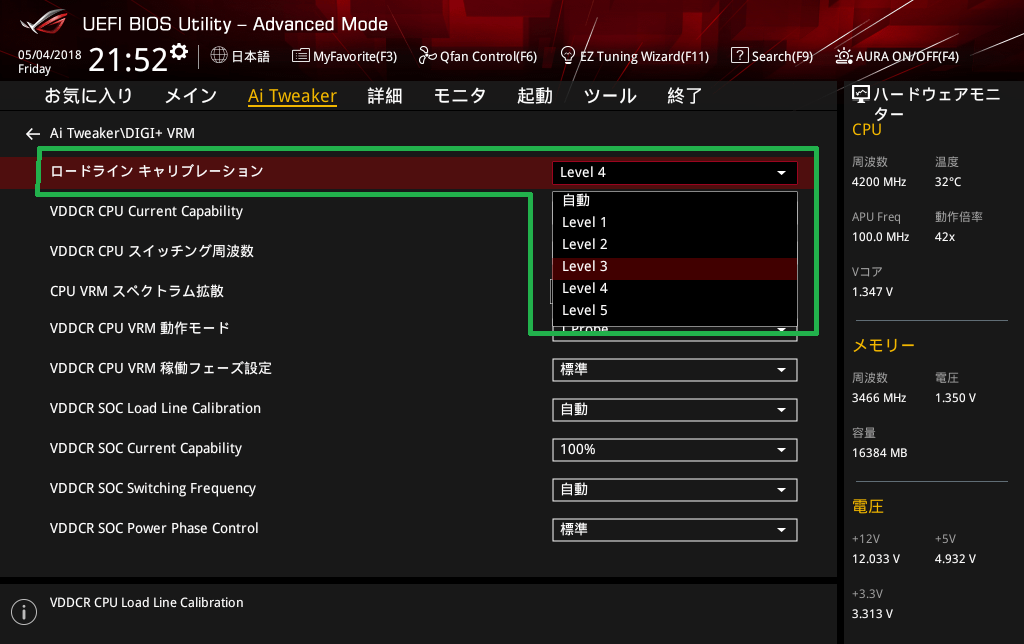Click +12V 12.033 V reading

(x=876, y=559)
